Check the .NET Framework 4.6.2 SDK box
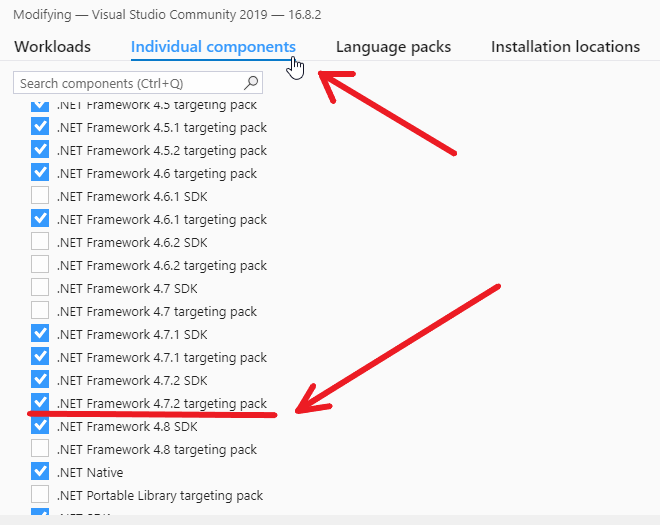Screen dimensions: 660x525 click(40, 242)
